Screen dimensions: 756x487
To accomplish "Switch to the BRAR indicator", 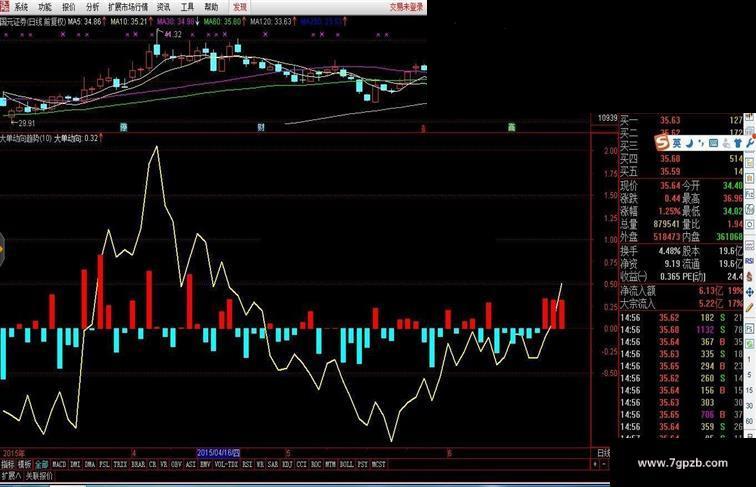I will [x=138, y=464].
